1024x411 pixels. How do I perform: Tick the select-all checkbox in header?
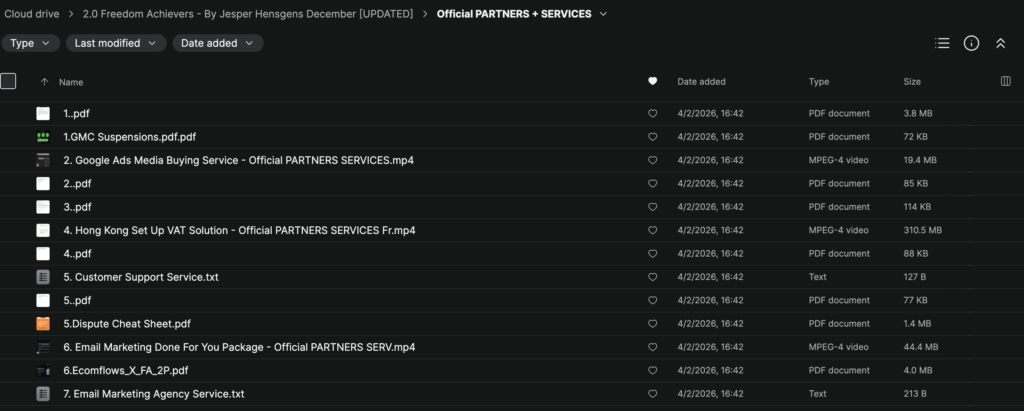click(8, 82)
